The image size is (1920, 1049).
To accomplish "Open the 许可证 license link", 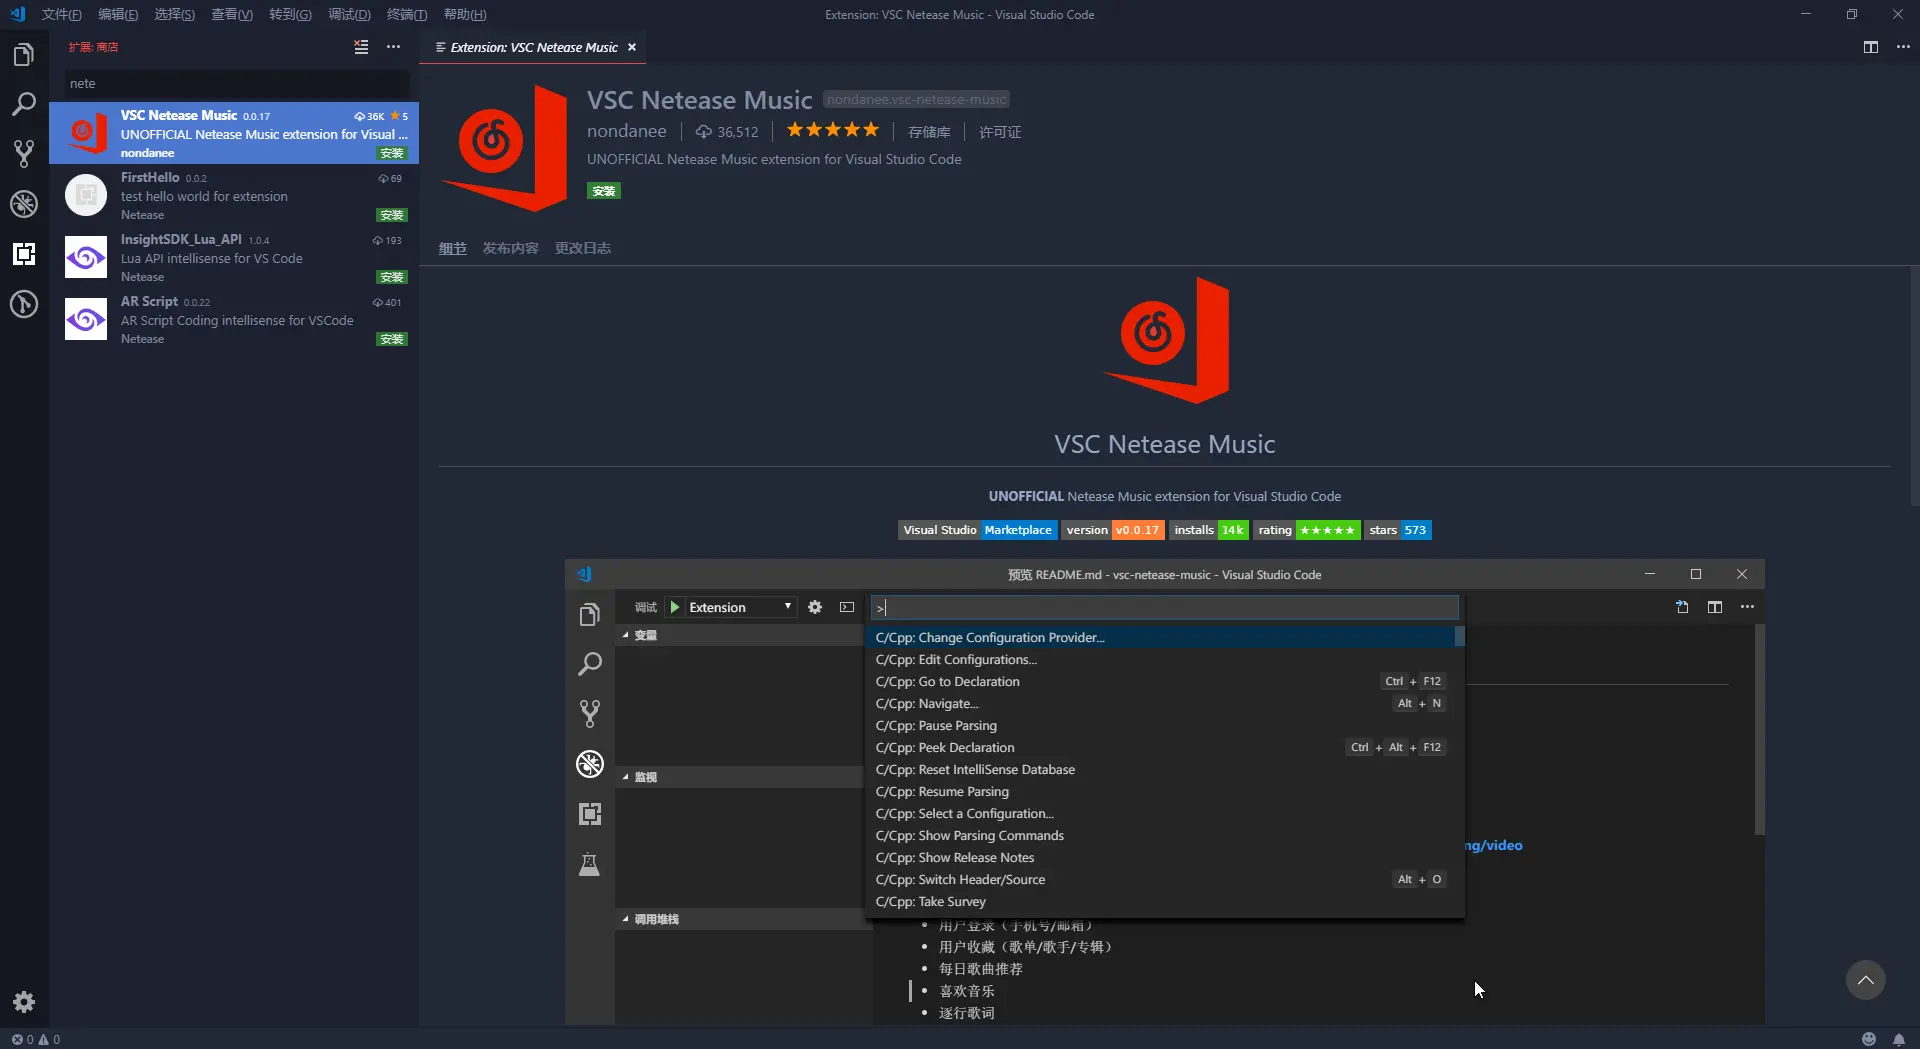I will coord(1000,132).
